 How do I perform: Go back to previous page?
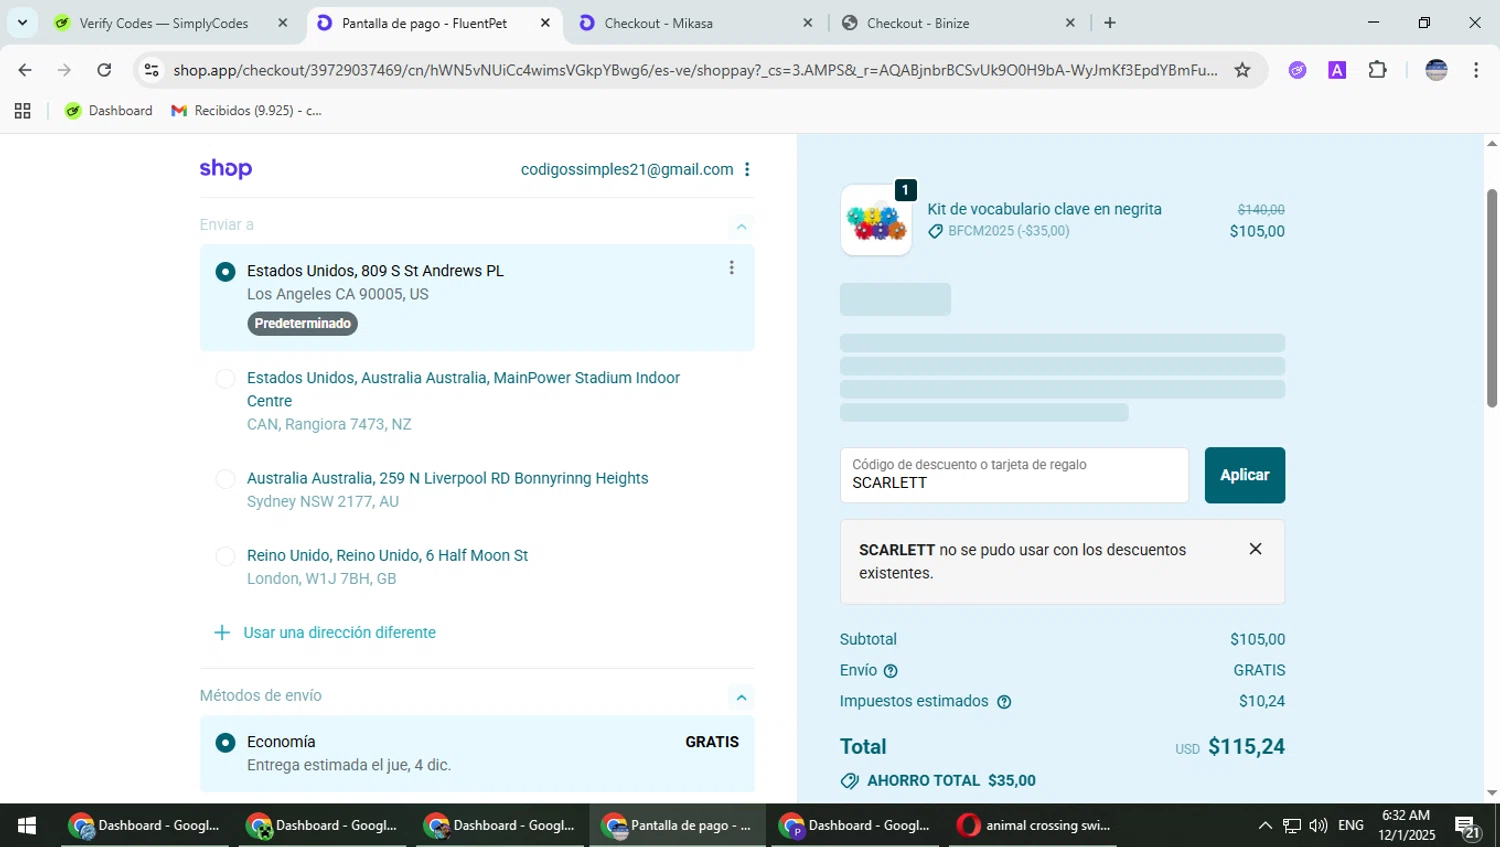tap(25, 70)
